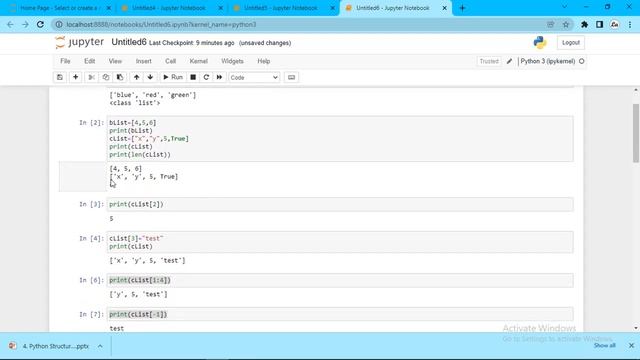Click the Python logo icon
Screen dimensions: 640x360
540,42
